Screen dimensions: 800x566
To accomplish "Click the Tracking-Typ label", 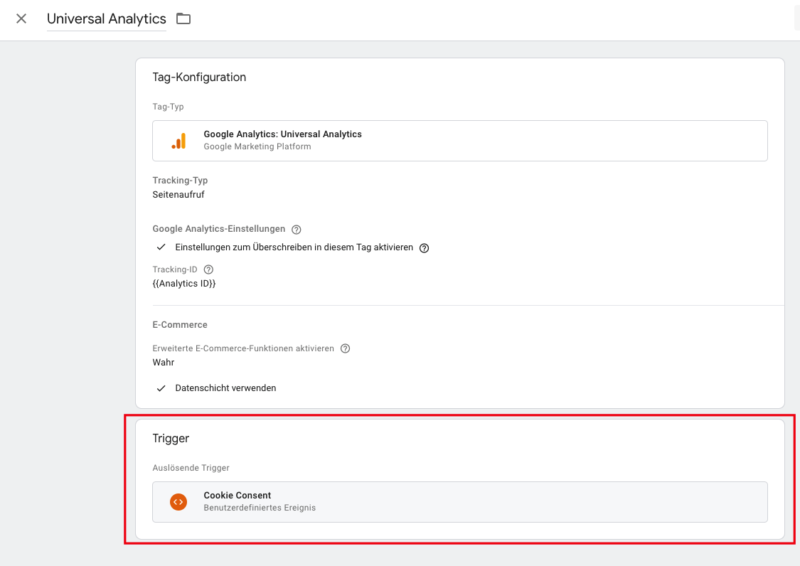I will click(x=180, y=180).
